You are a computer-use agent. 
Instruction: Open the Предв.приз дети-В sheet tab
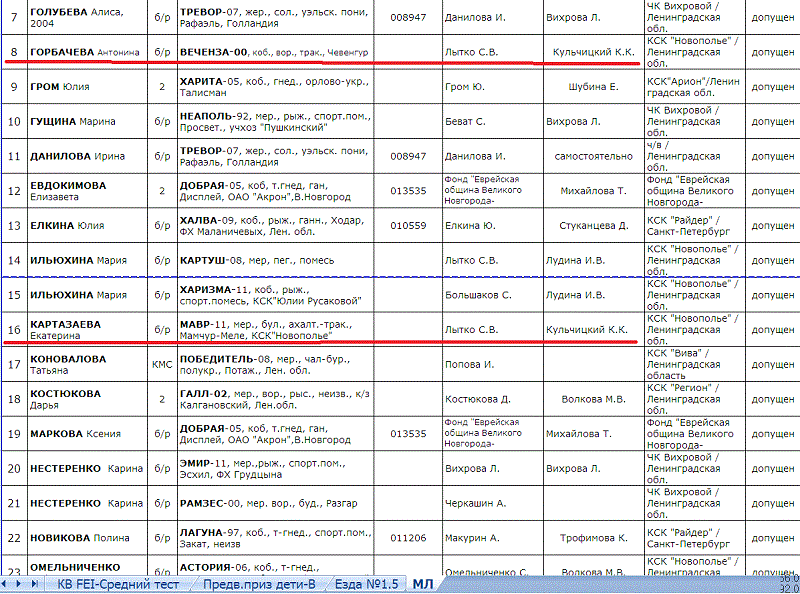[x=259, y=584]
